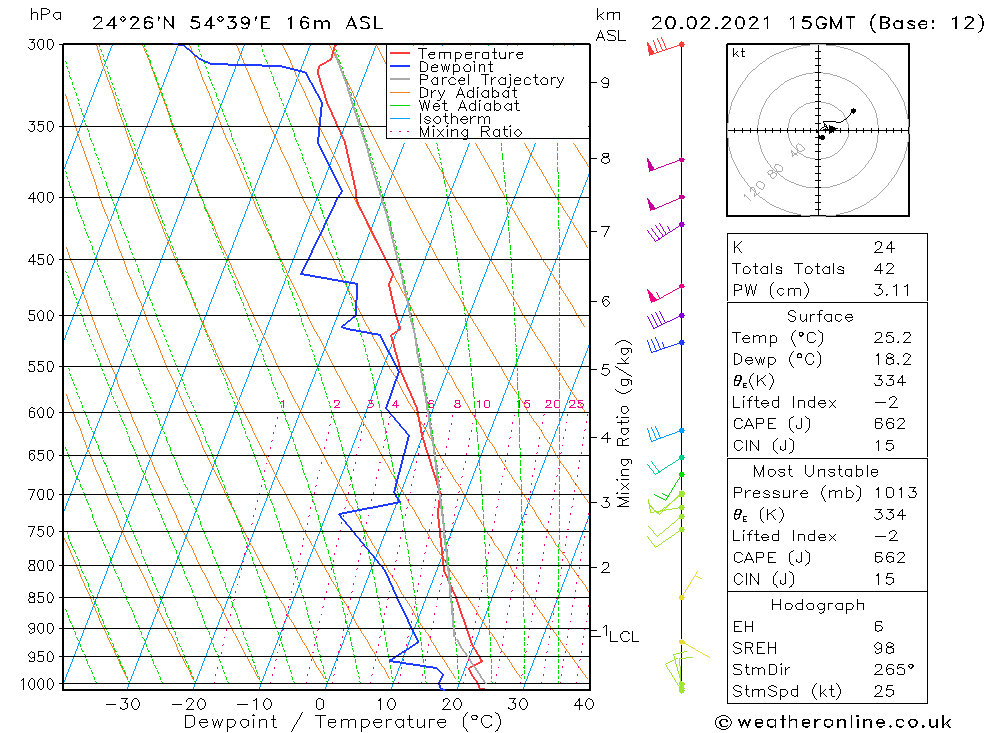Click the 40 temperature axis label
1000x733 pixels.
584,704
